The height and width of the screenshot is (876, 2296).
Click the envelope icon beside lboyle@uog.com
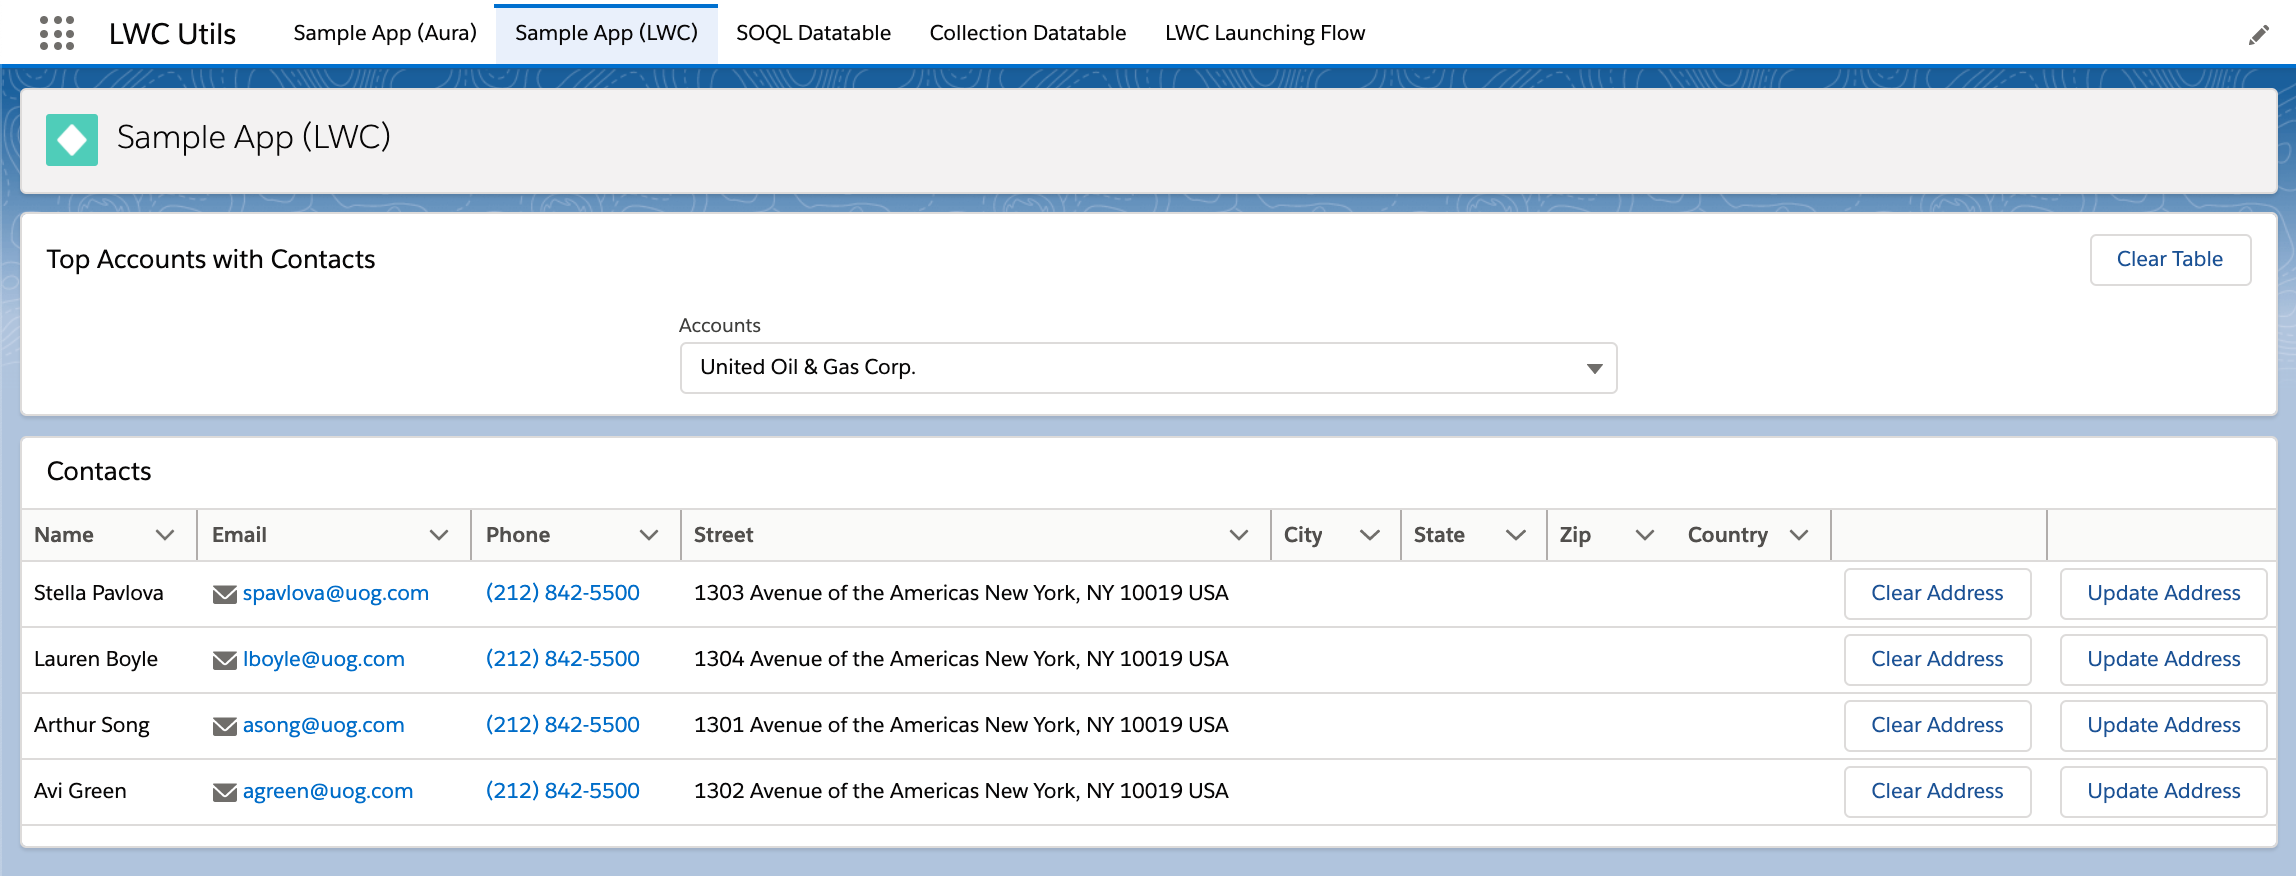click(x=224, y=660)
